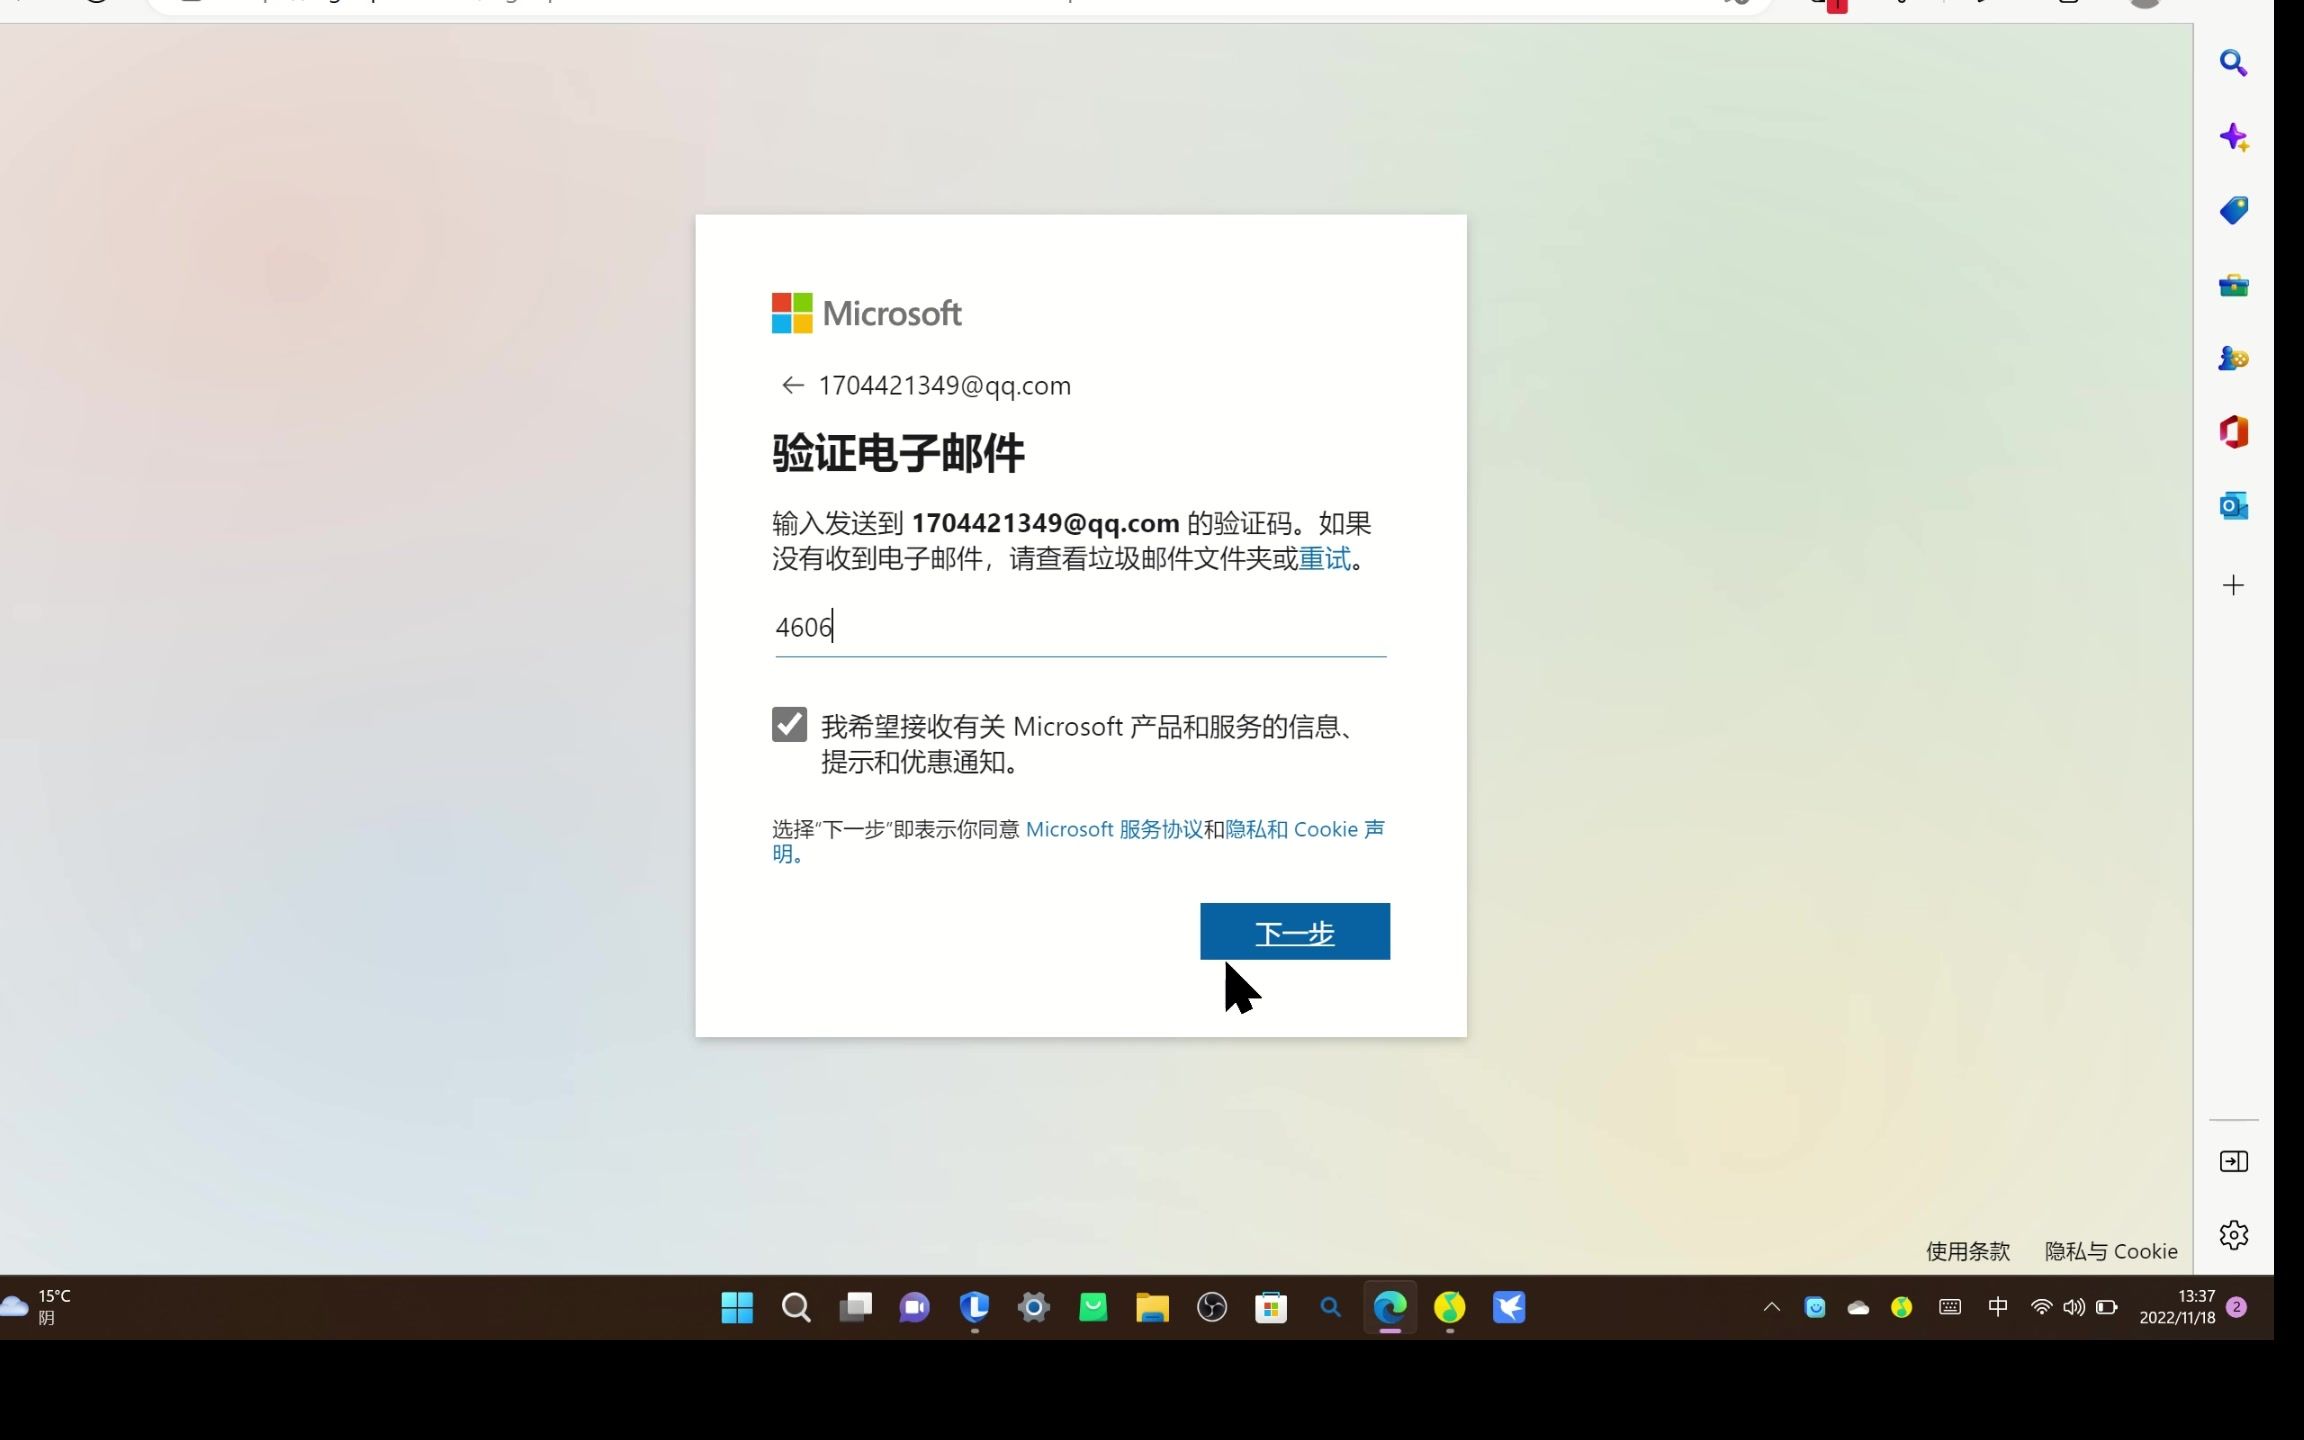Open the sidebar Games icon
This screenshot has width=2304, height=1440.
(x=2233, y=358)
